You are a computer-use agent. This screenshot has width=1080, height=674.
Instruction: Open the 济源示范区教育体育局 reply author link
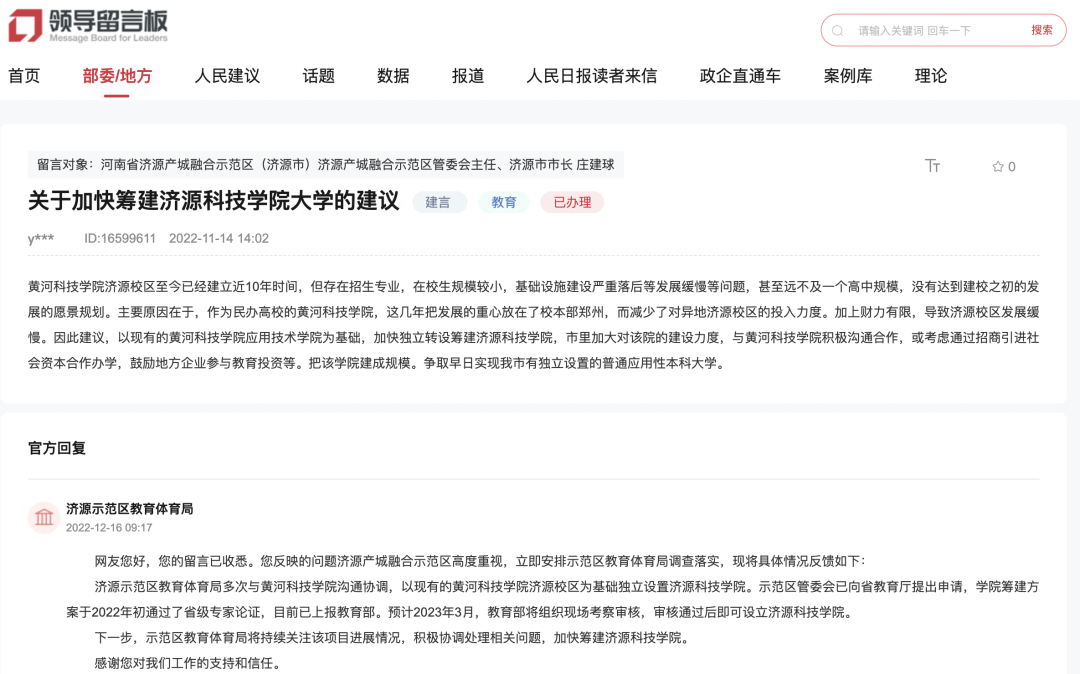[140, 508]
